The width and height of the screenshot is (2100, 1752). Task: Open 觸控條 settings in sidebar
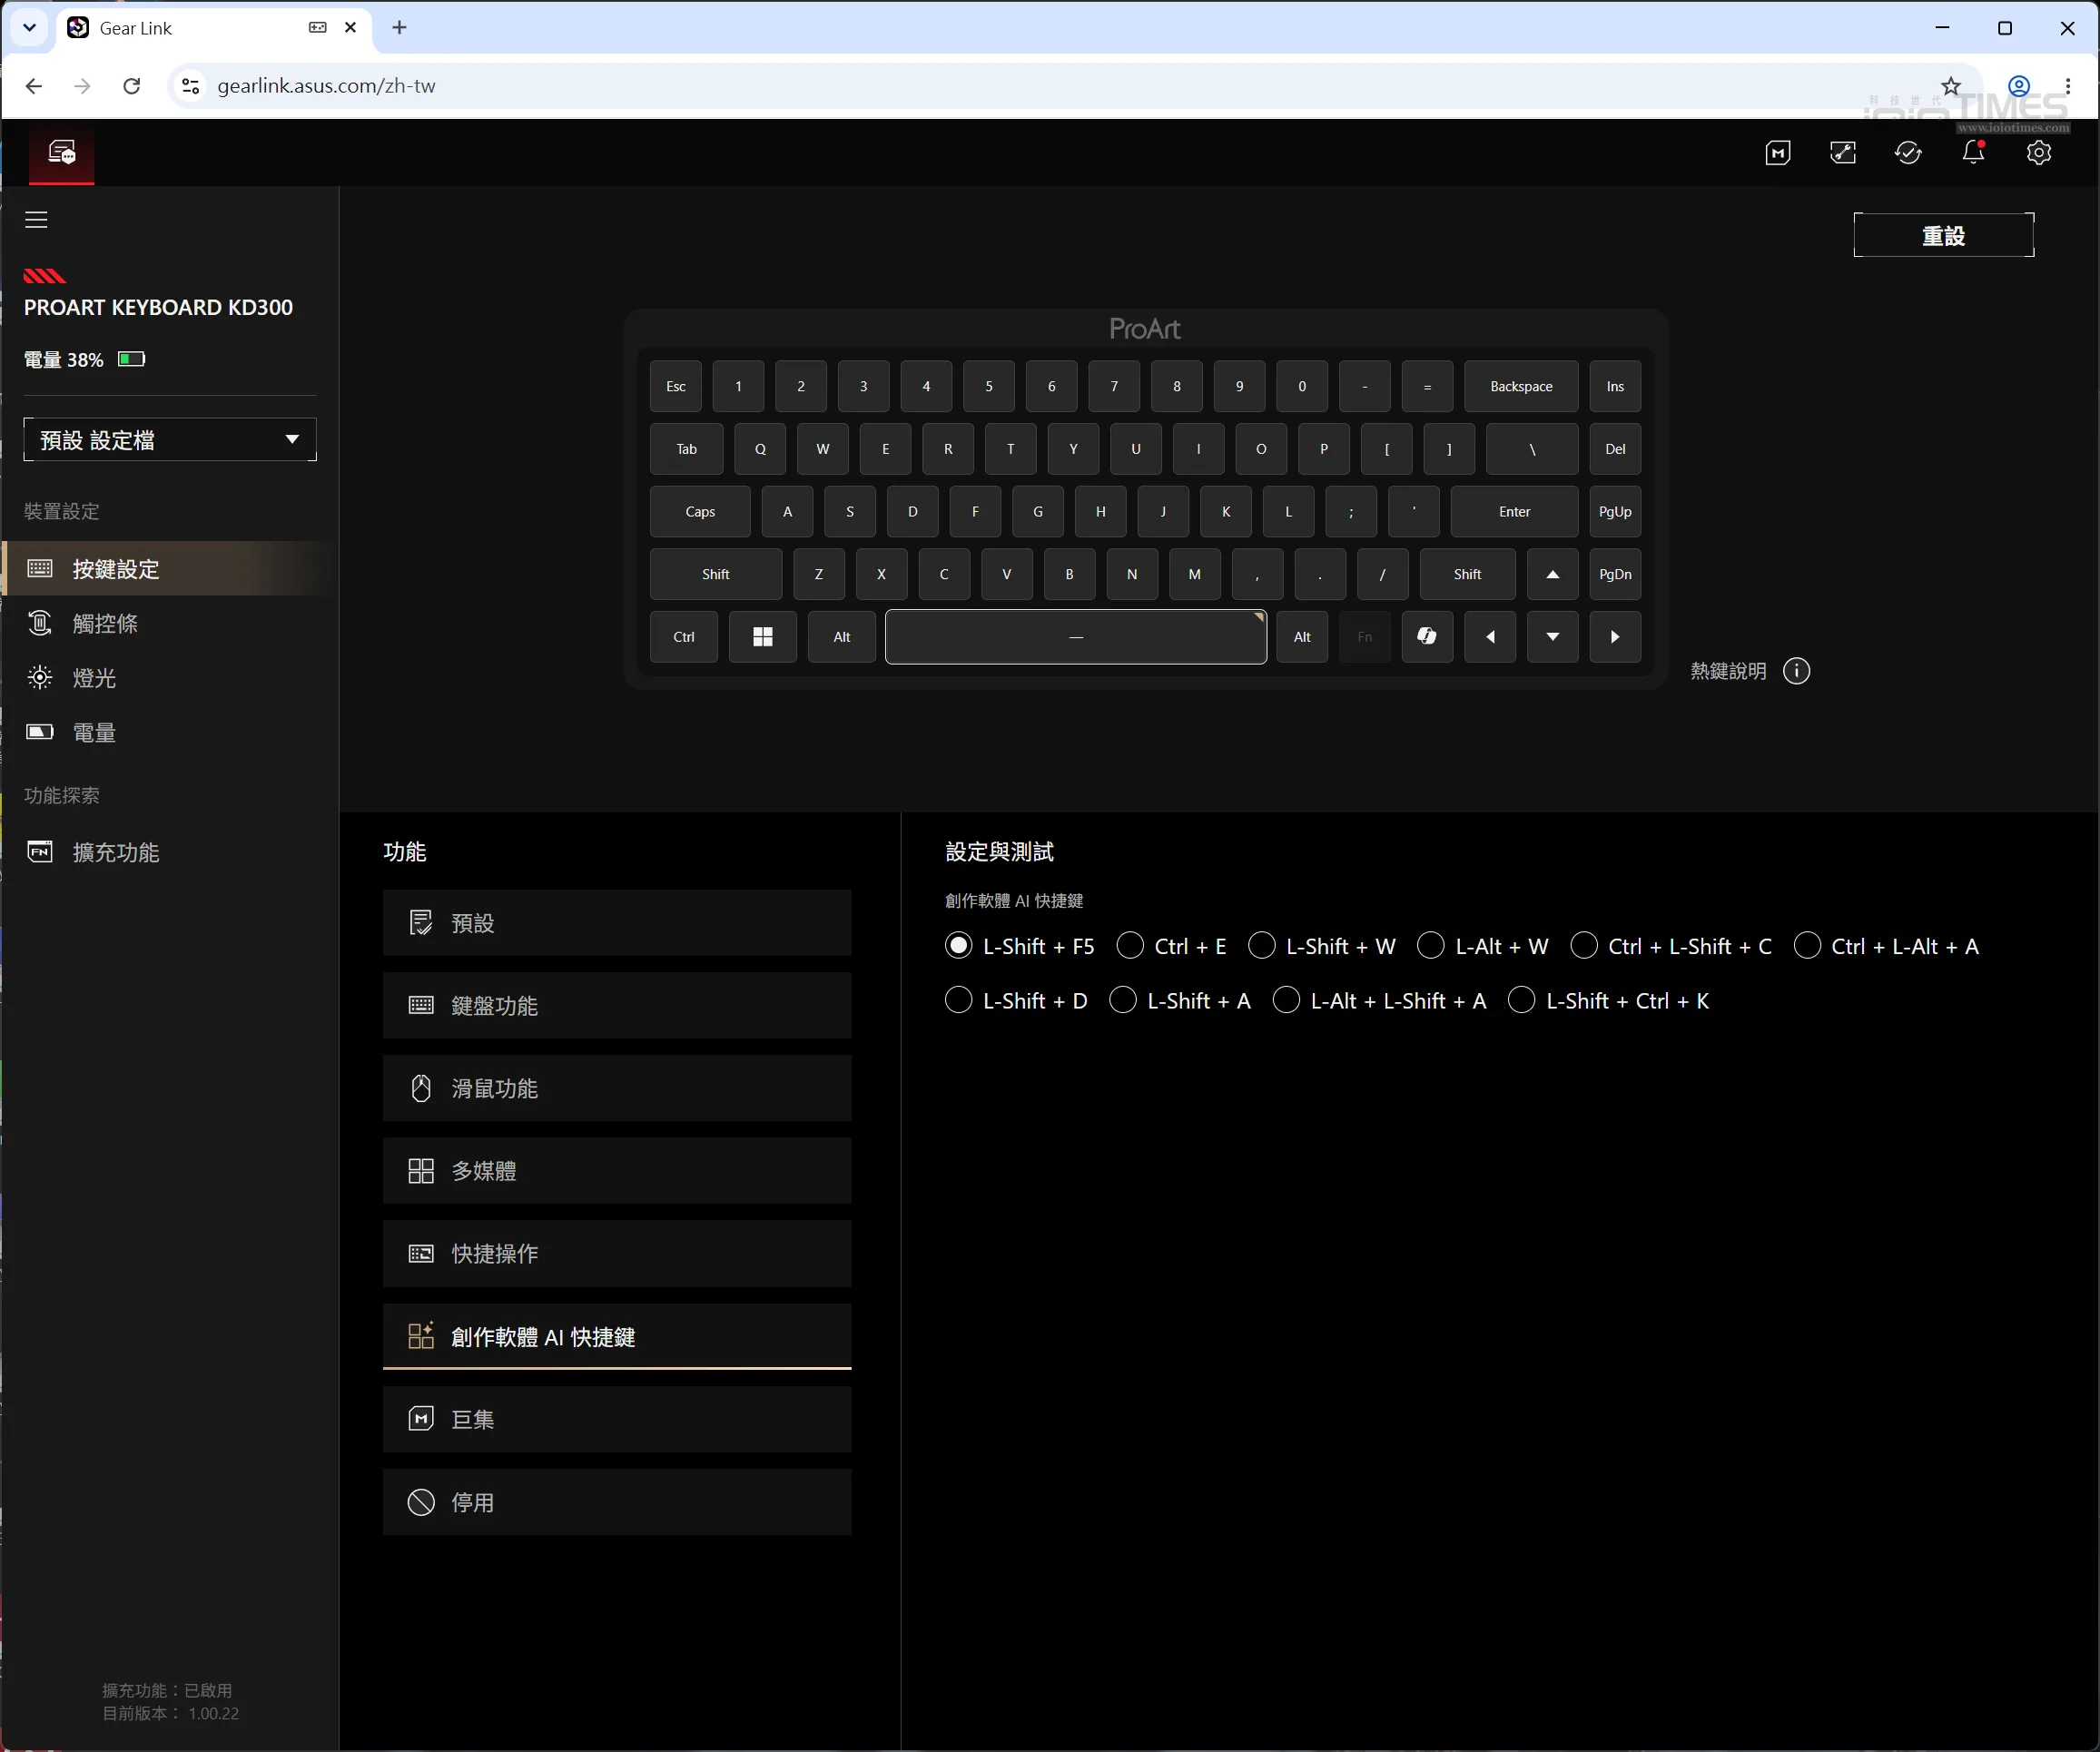168,624
